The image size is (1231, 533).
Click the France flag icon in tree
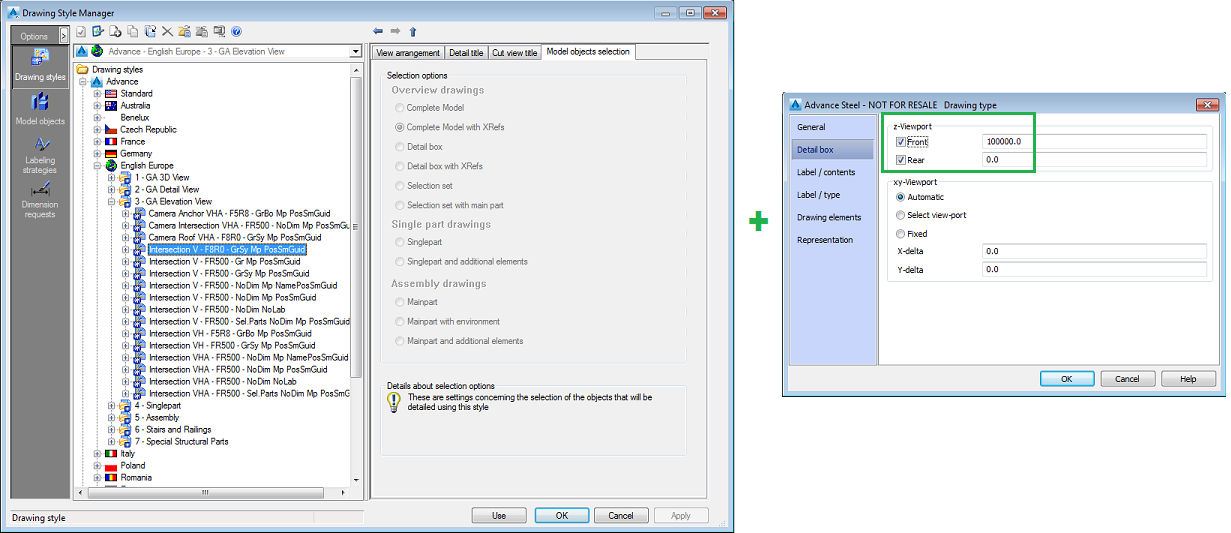112,142
